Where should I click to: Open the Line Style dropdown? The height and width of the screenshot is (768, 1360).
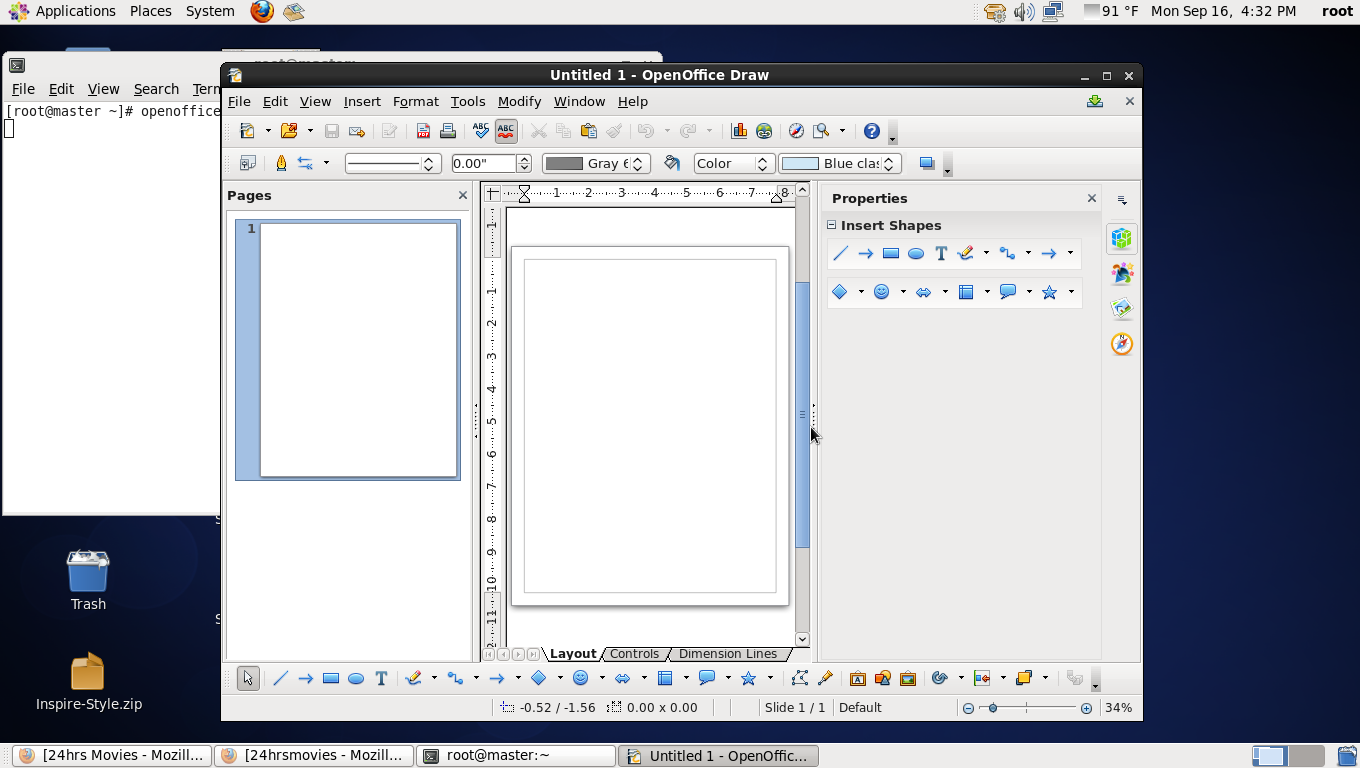[393, 163]
